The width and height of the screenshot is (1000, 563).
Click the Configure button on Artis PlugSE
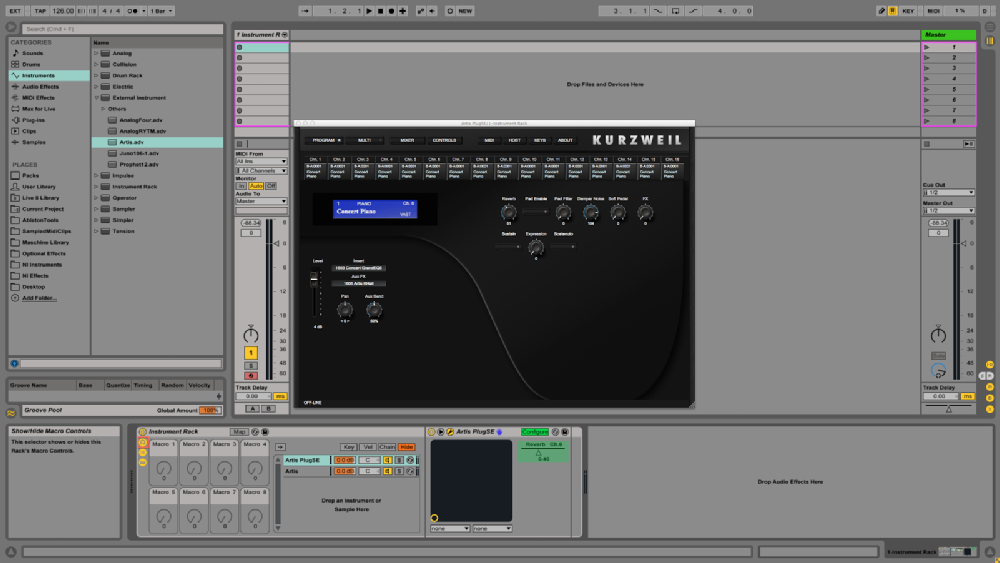[x=535, y=432]
